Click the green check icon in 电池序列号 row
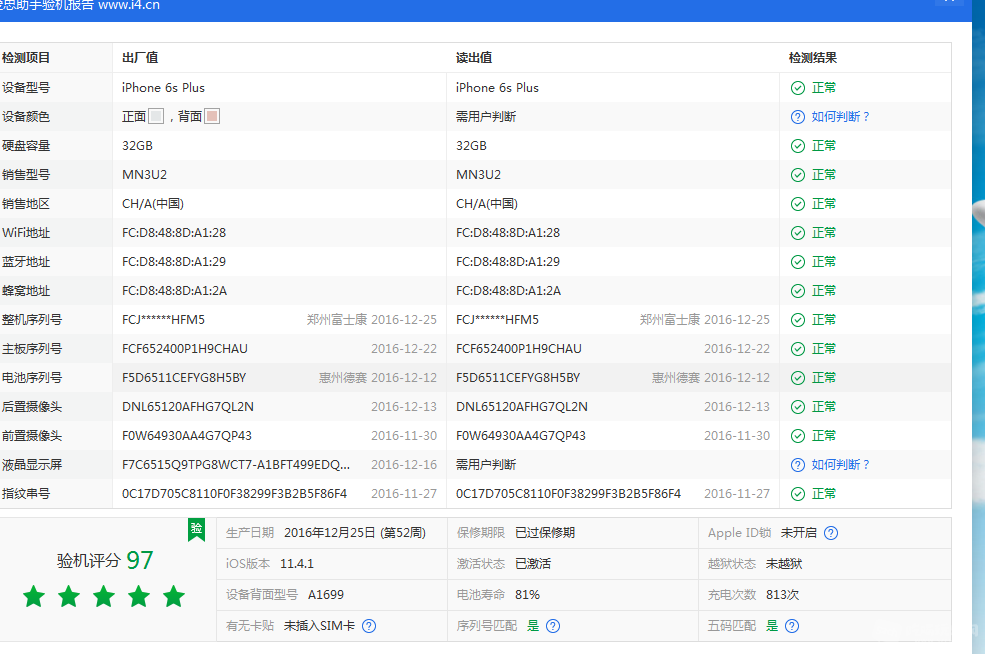The image size is (985, 654). coord(798,378)
